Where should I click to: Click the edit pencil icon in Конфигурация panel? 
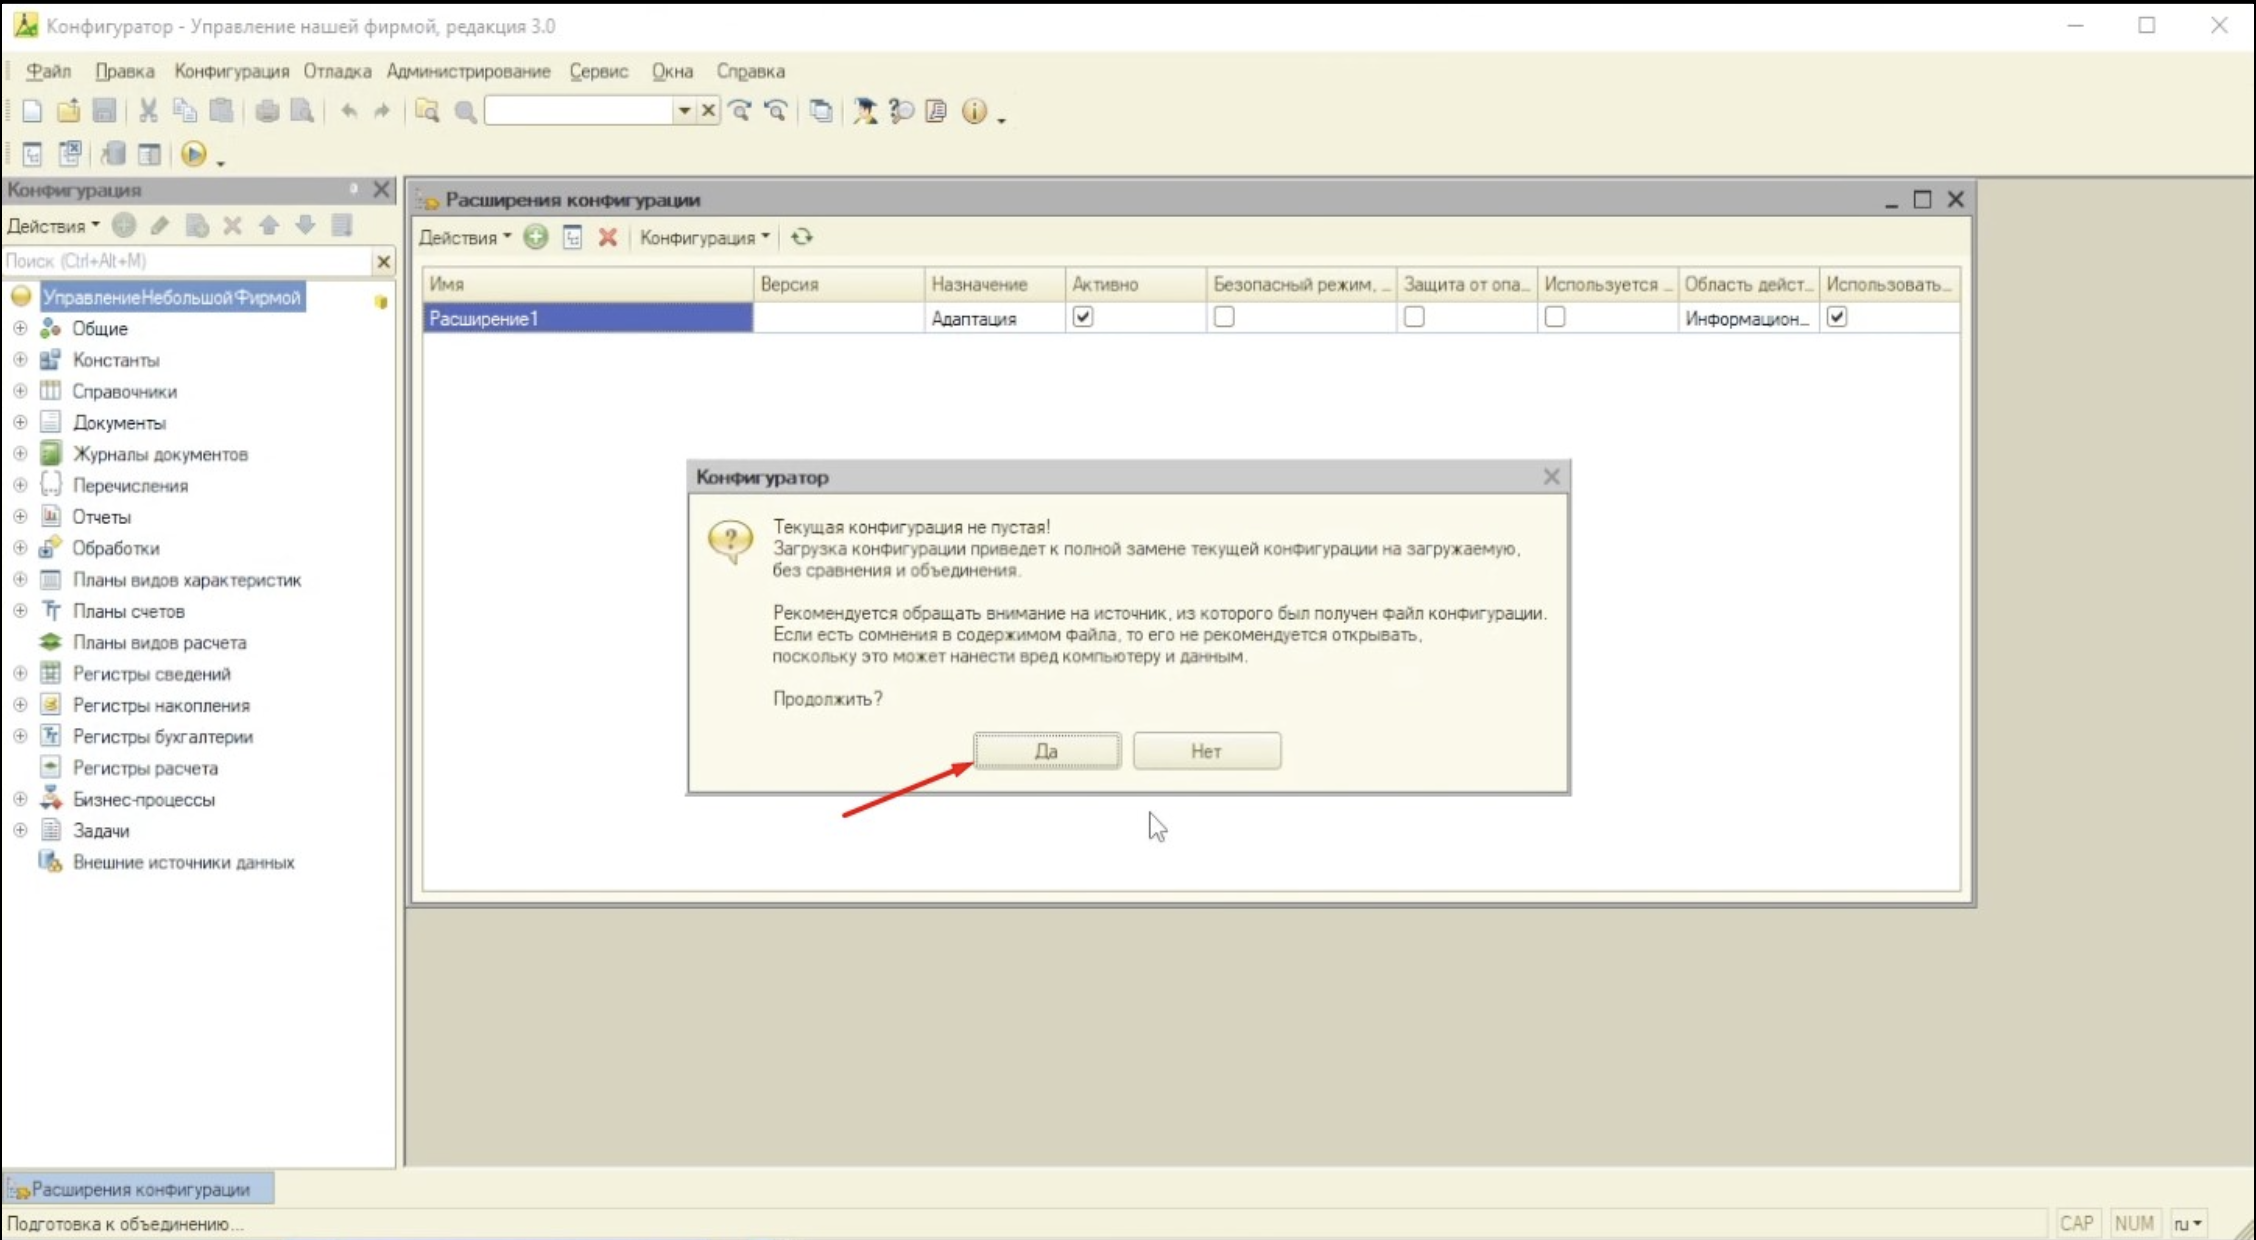[x=160, y=226]
